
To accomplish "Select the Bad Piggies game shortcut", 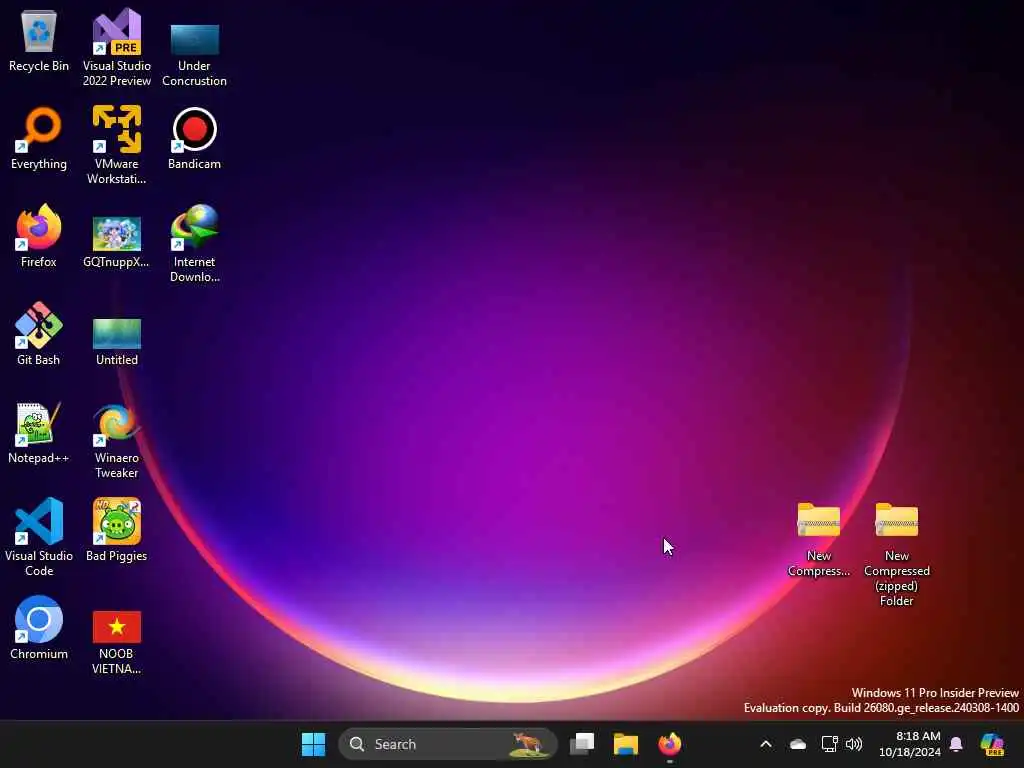I will coord(117,530).
